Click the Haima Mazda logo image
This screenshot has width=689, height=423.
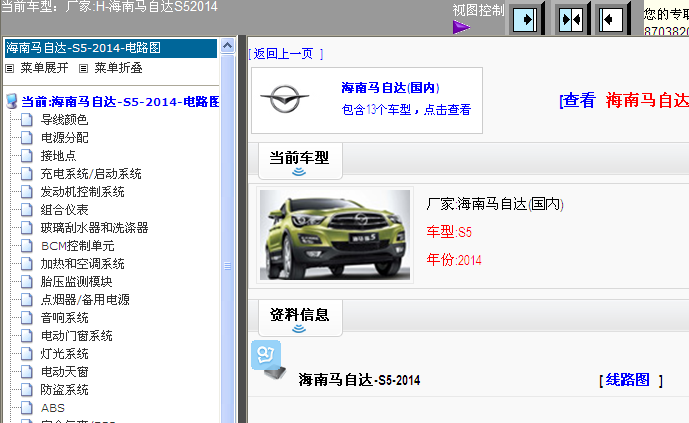click(x=285, y=98)
